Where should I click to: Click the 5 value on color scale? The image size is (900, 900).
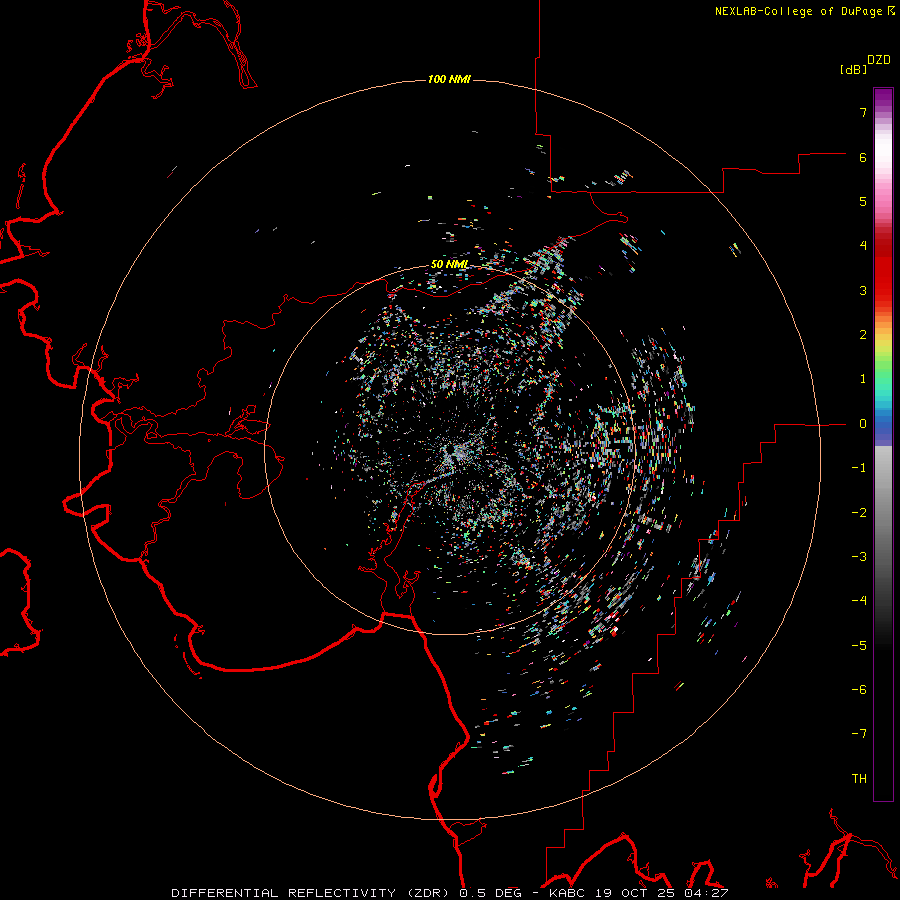point(863,201)
